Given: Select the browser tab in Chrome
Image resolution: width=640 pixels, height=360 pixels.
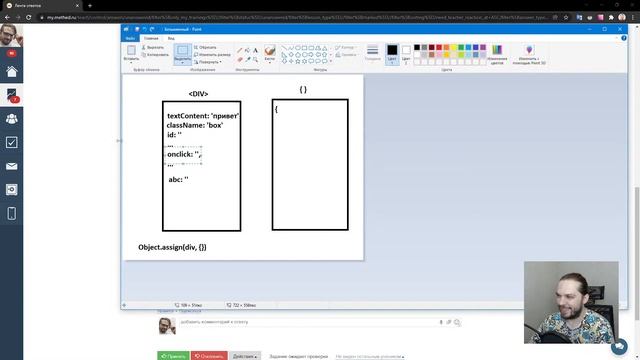Looking at the screenshot, I should 42,6.
